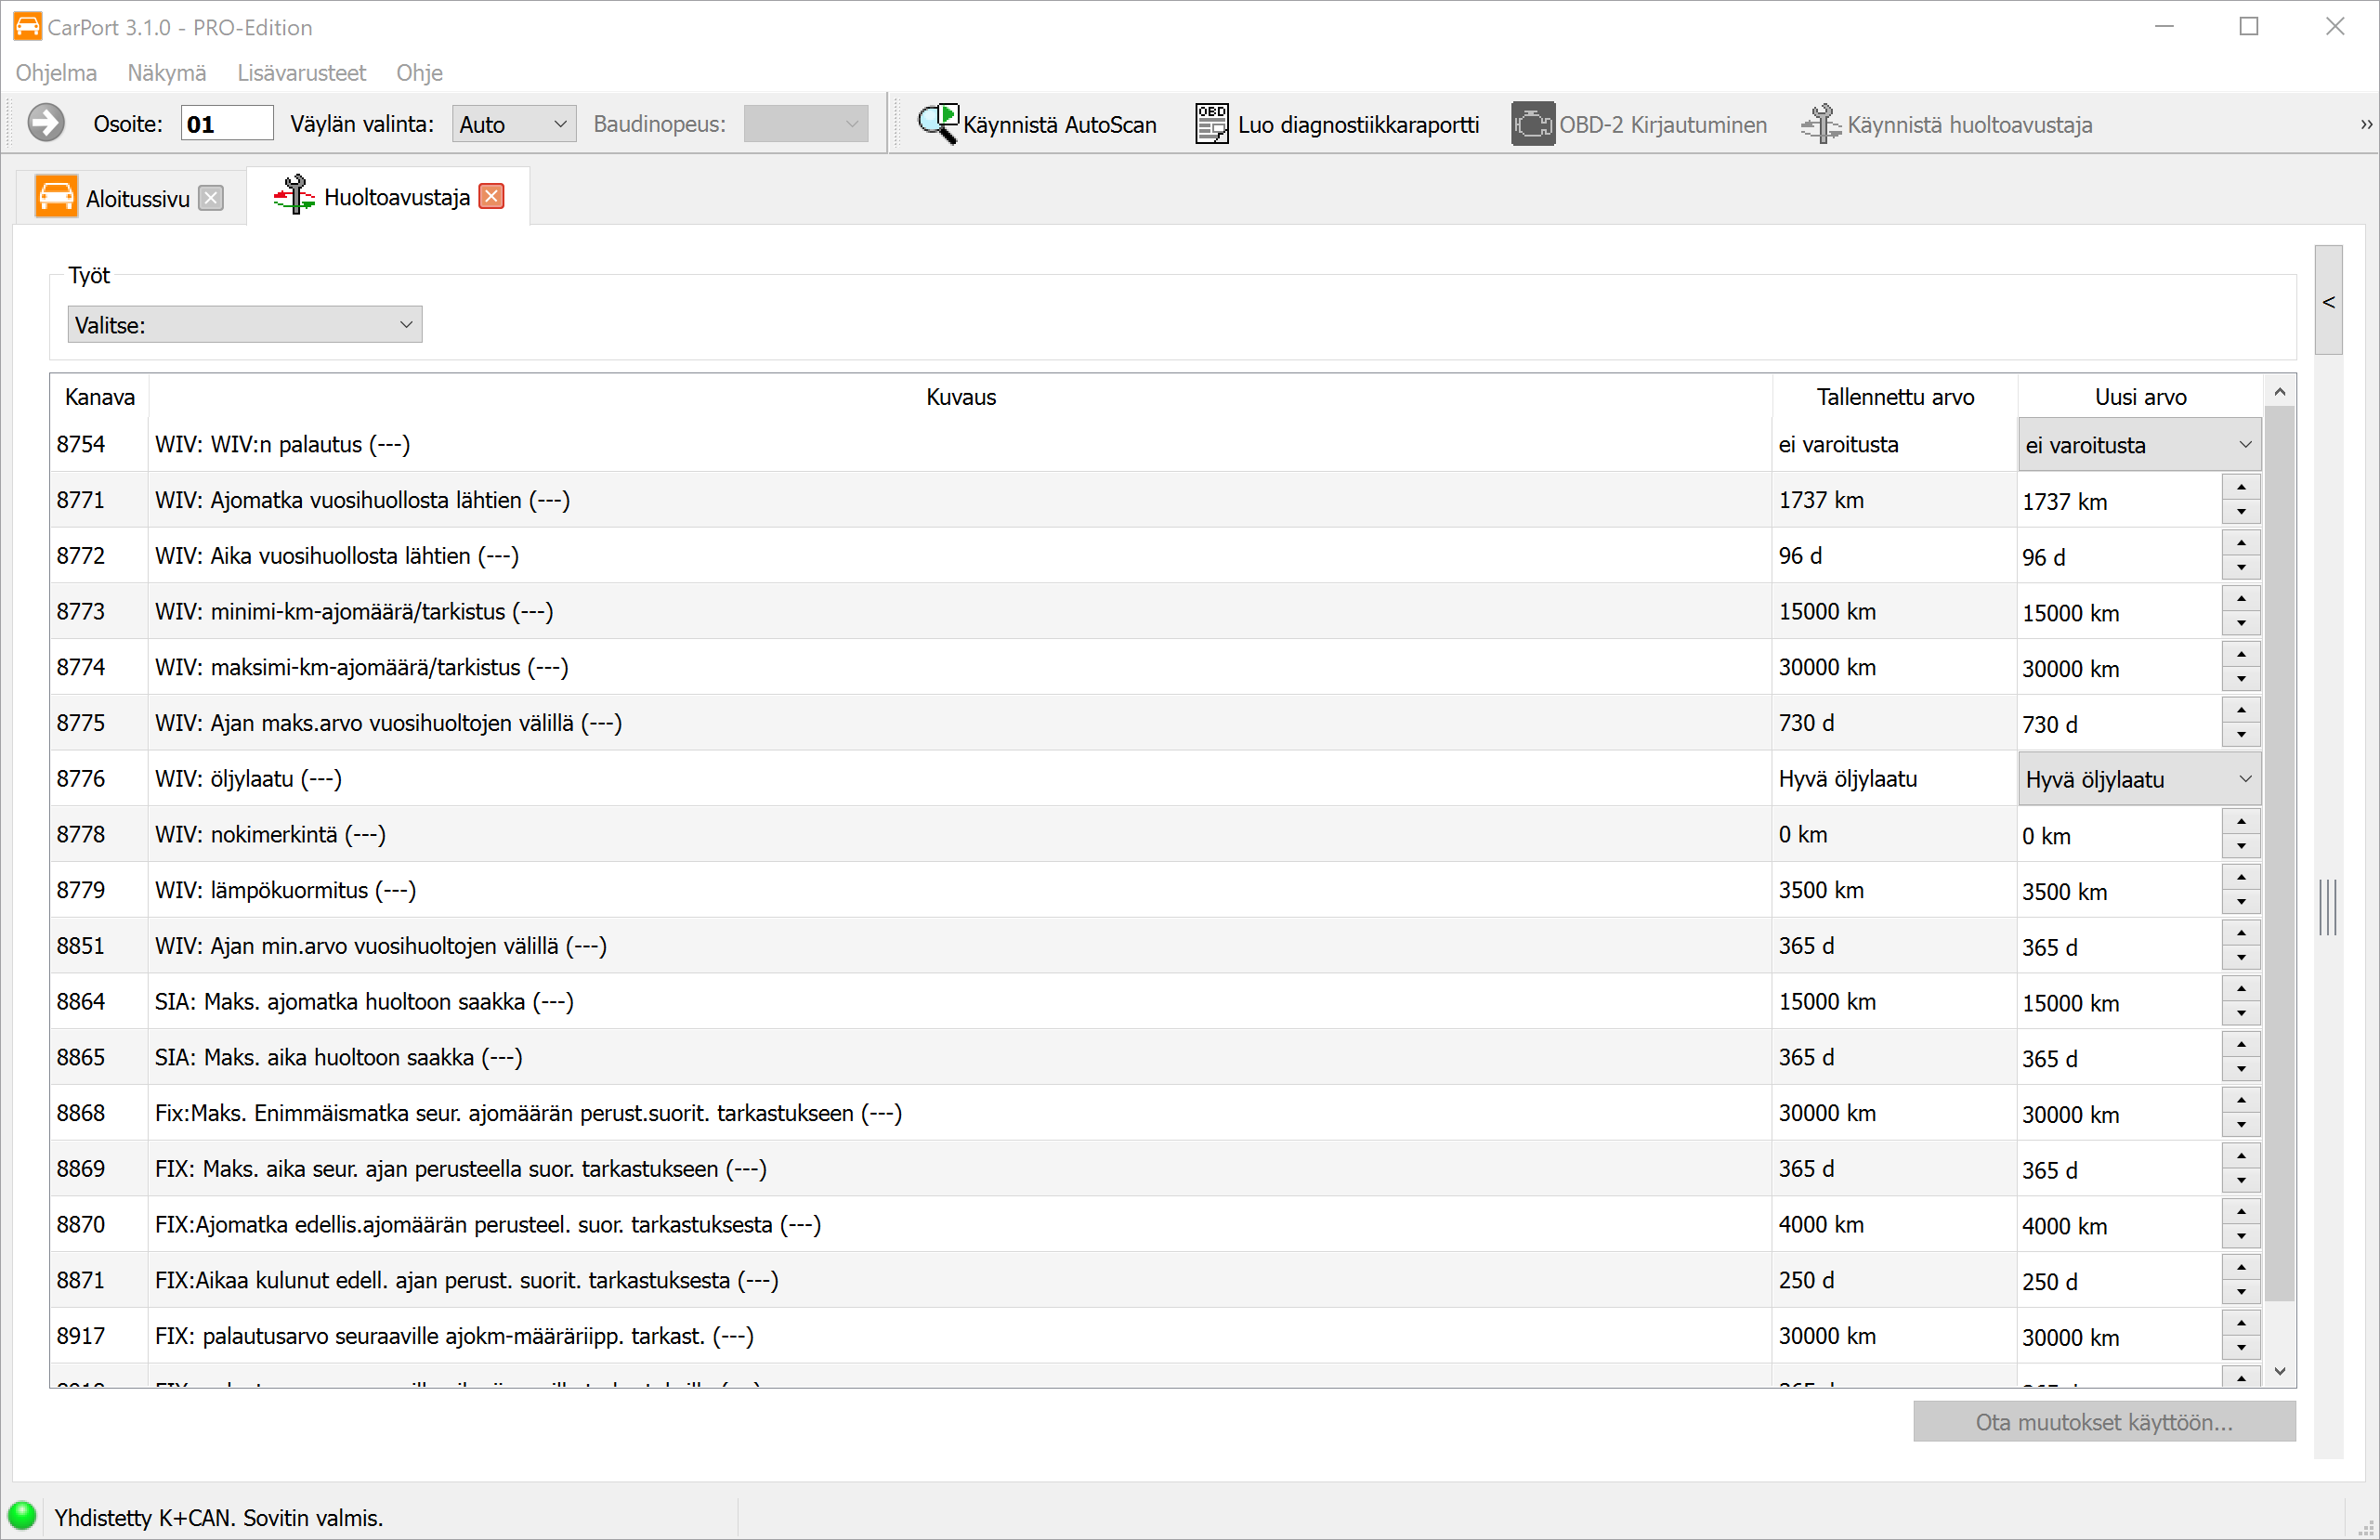Click the Osoite address input field
The image size is (2380, 1540).
tap(227, 124)
